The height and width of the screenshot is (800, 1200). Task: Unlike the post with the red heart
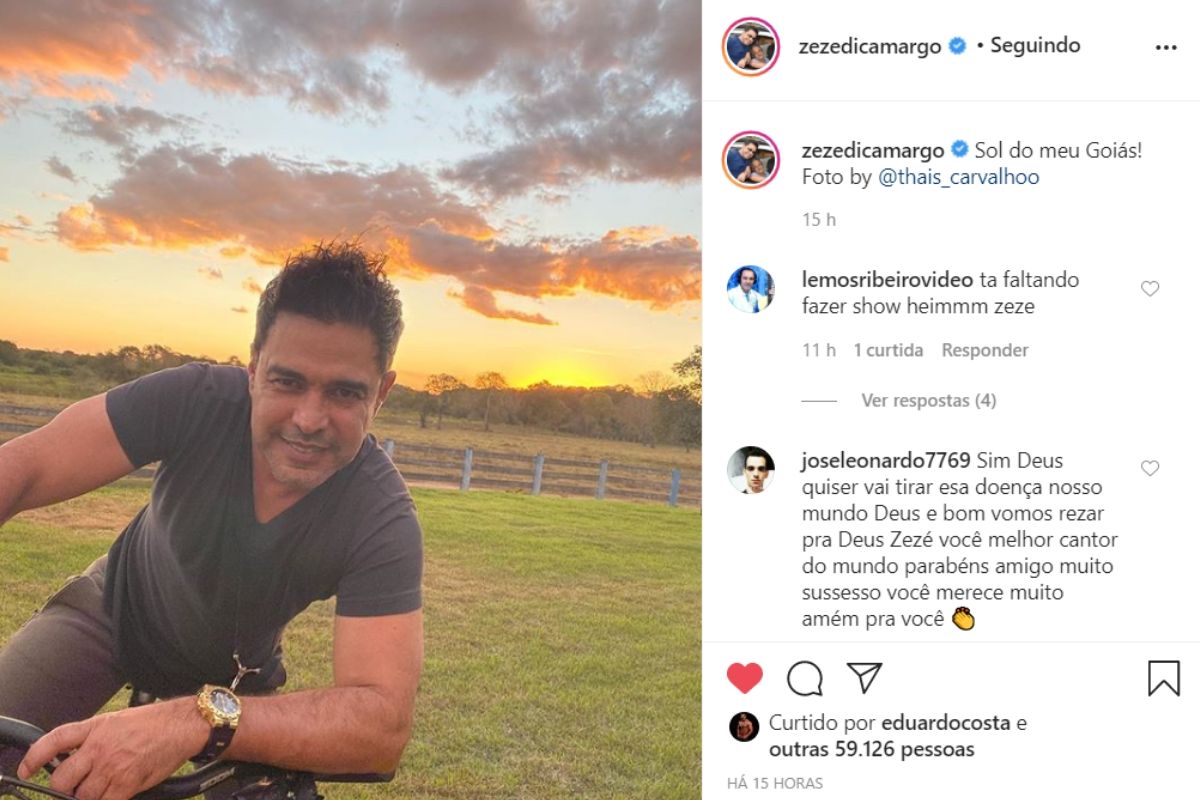tap(745, 678)
